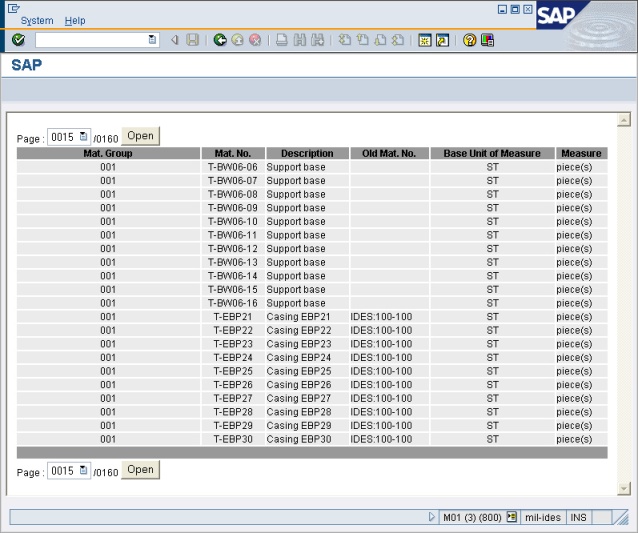Open the Help menu

point(75,20)
